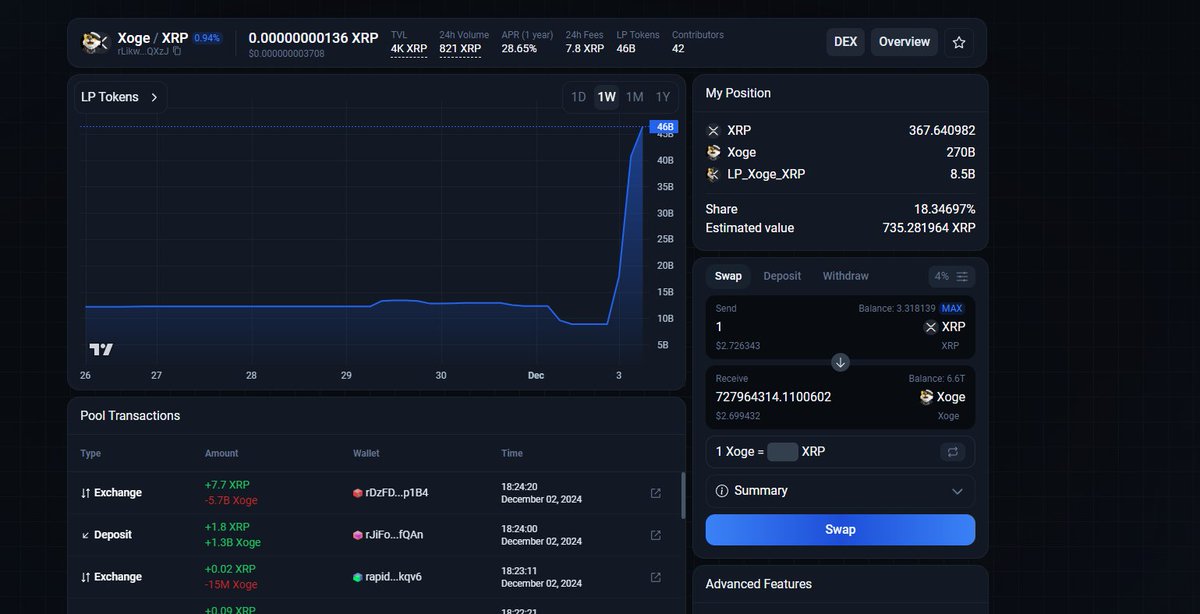
Task: Open external link for rJiFo...fQAn transaction
Action: pos(656,535)
